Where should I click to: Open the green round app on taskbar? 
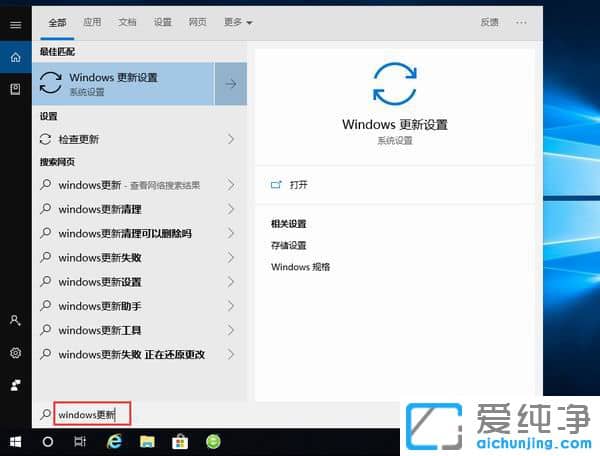[213, 442]
